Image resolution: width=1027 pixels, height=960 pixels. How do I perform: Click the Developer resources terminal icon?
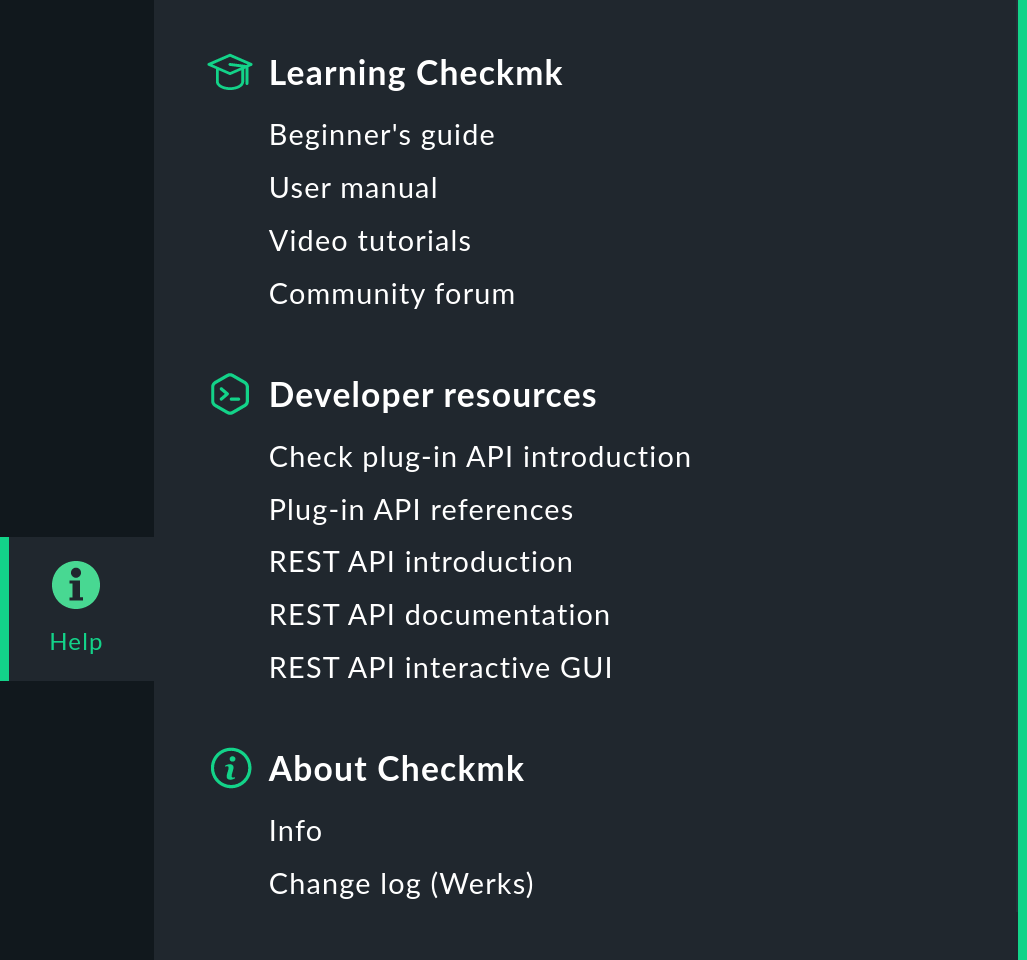click(x=230, y=394)
